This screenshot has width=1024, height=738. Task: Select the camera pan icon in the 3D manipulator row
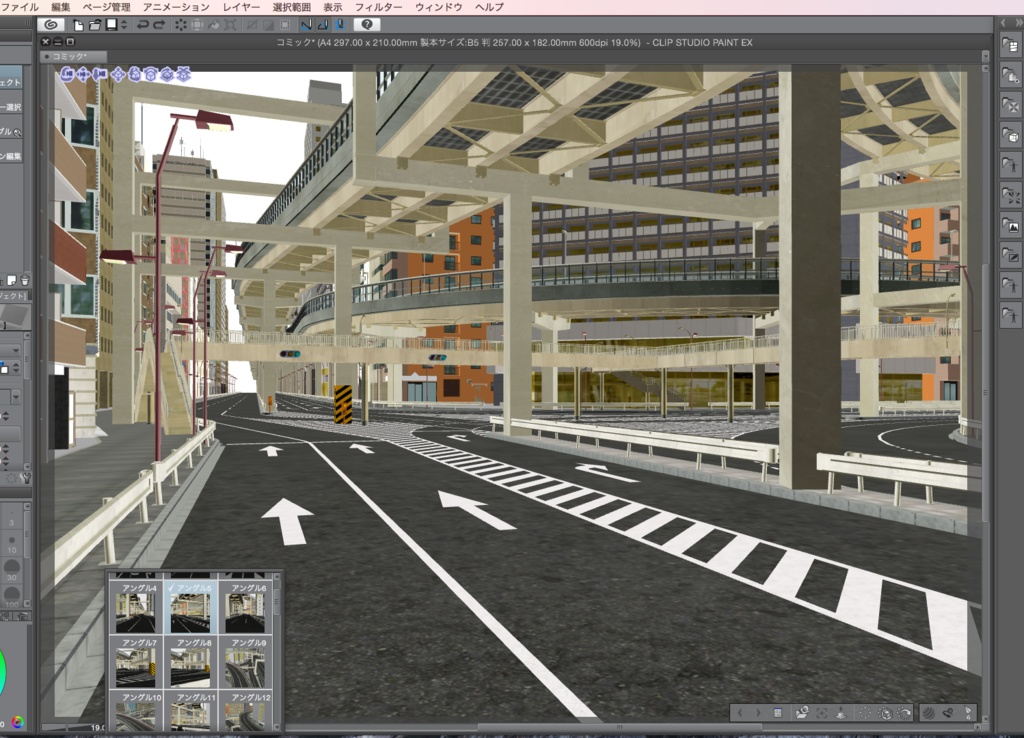pos(83,73)
